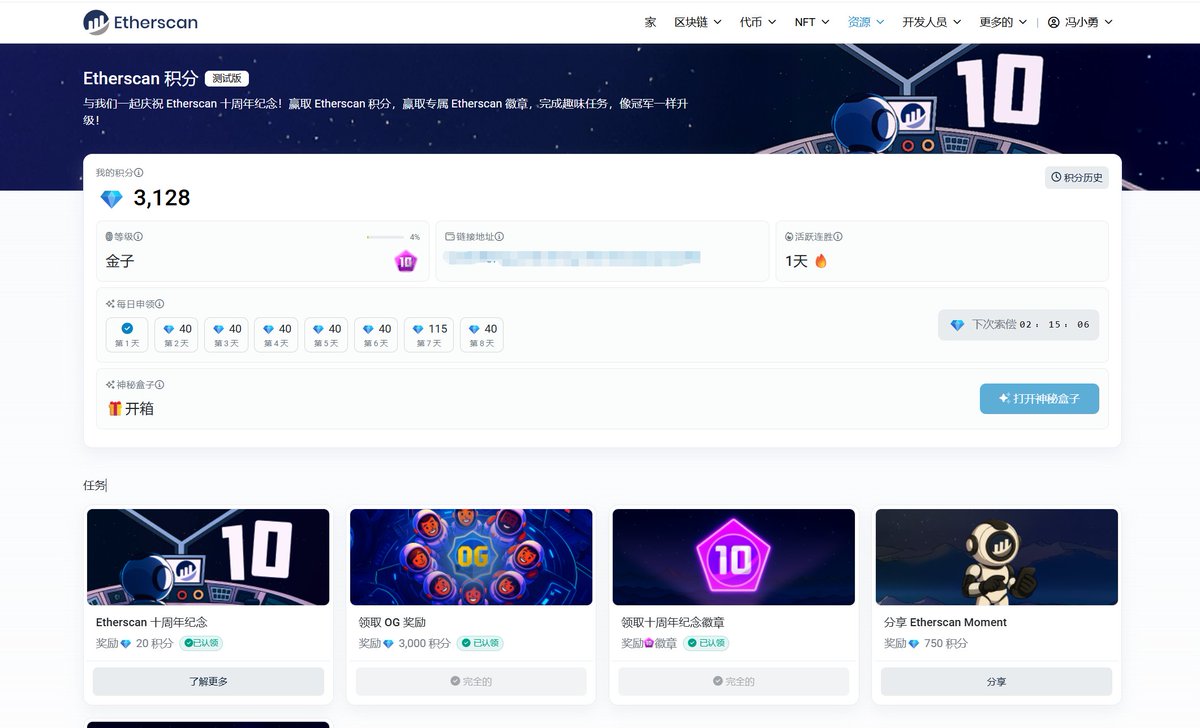Click the 750 积分 reward text
The width and height of the screenshot is (1200, 728).
(x=946, y=644)
